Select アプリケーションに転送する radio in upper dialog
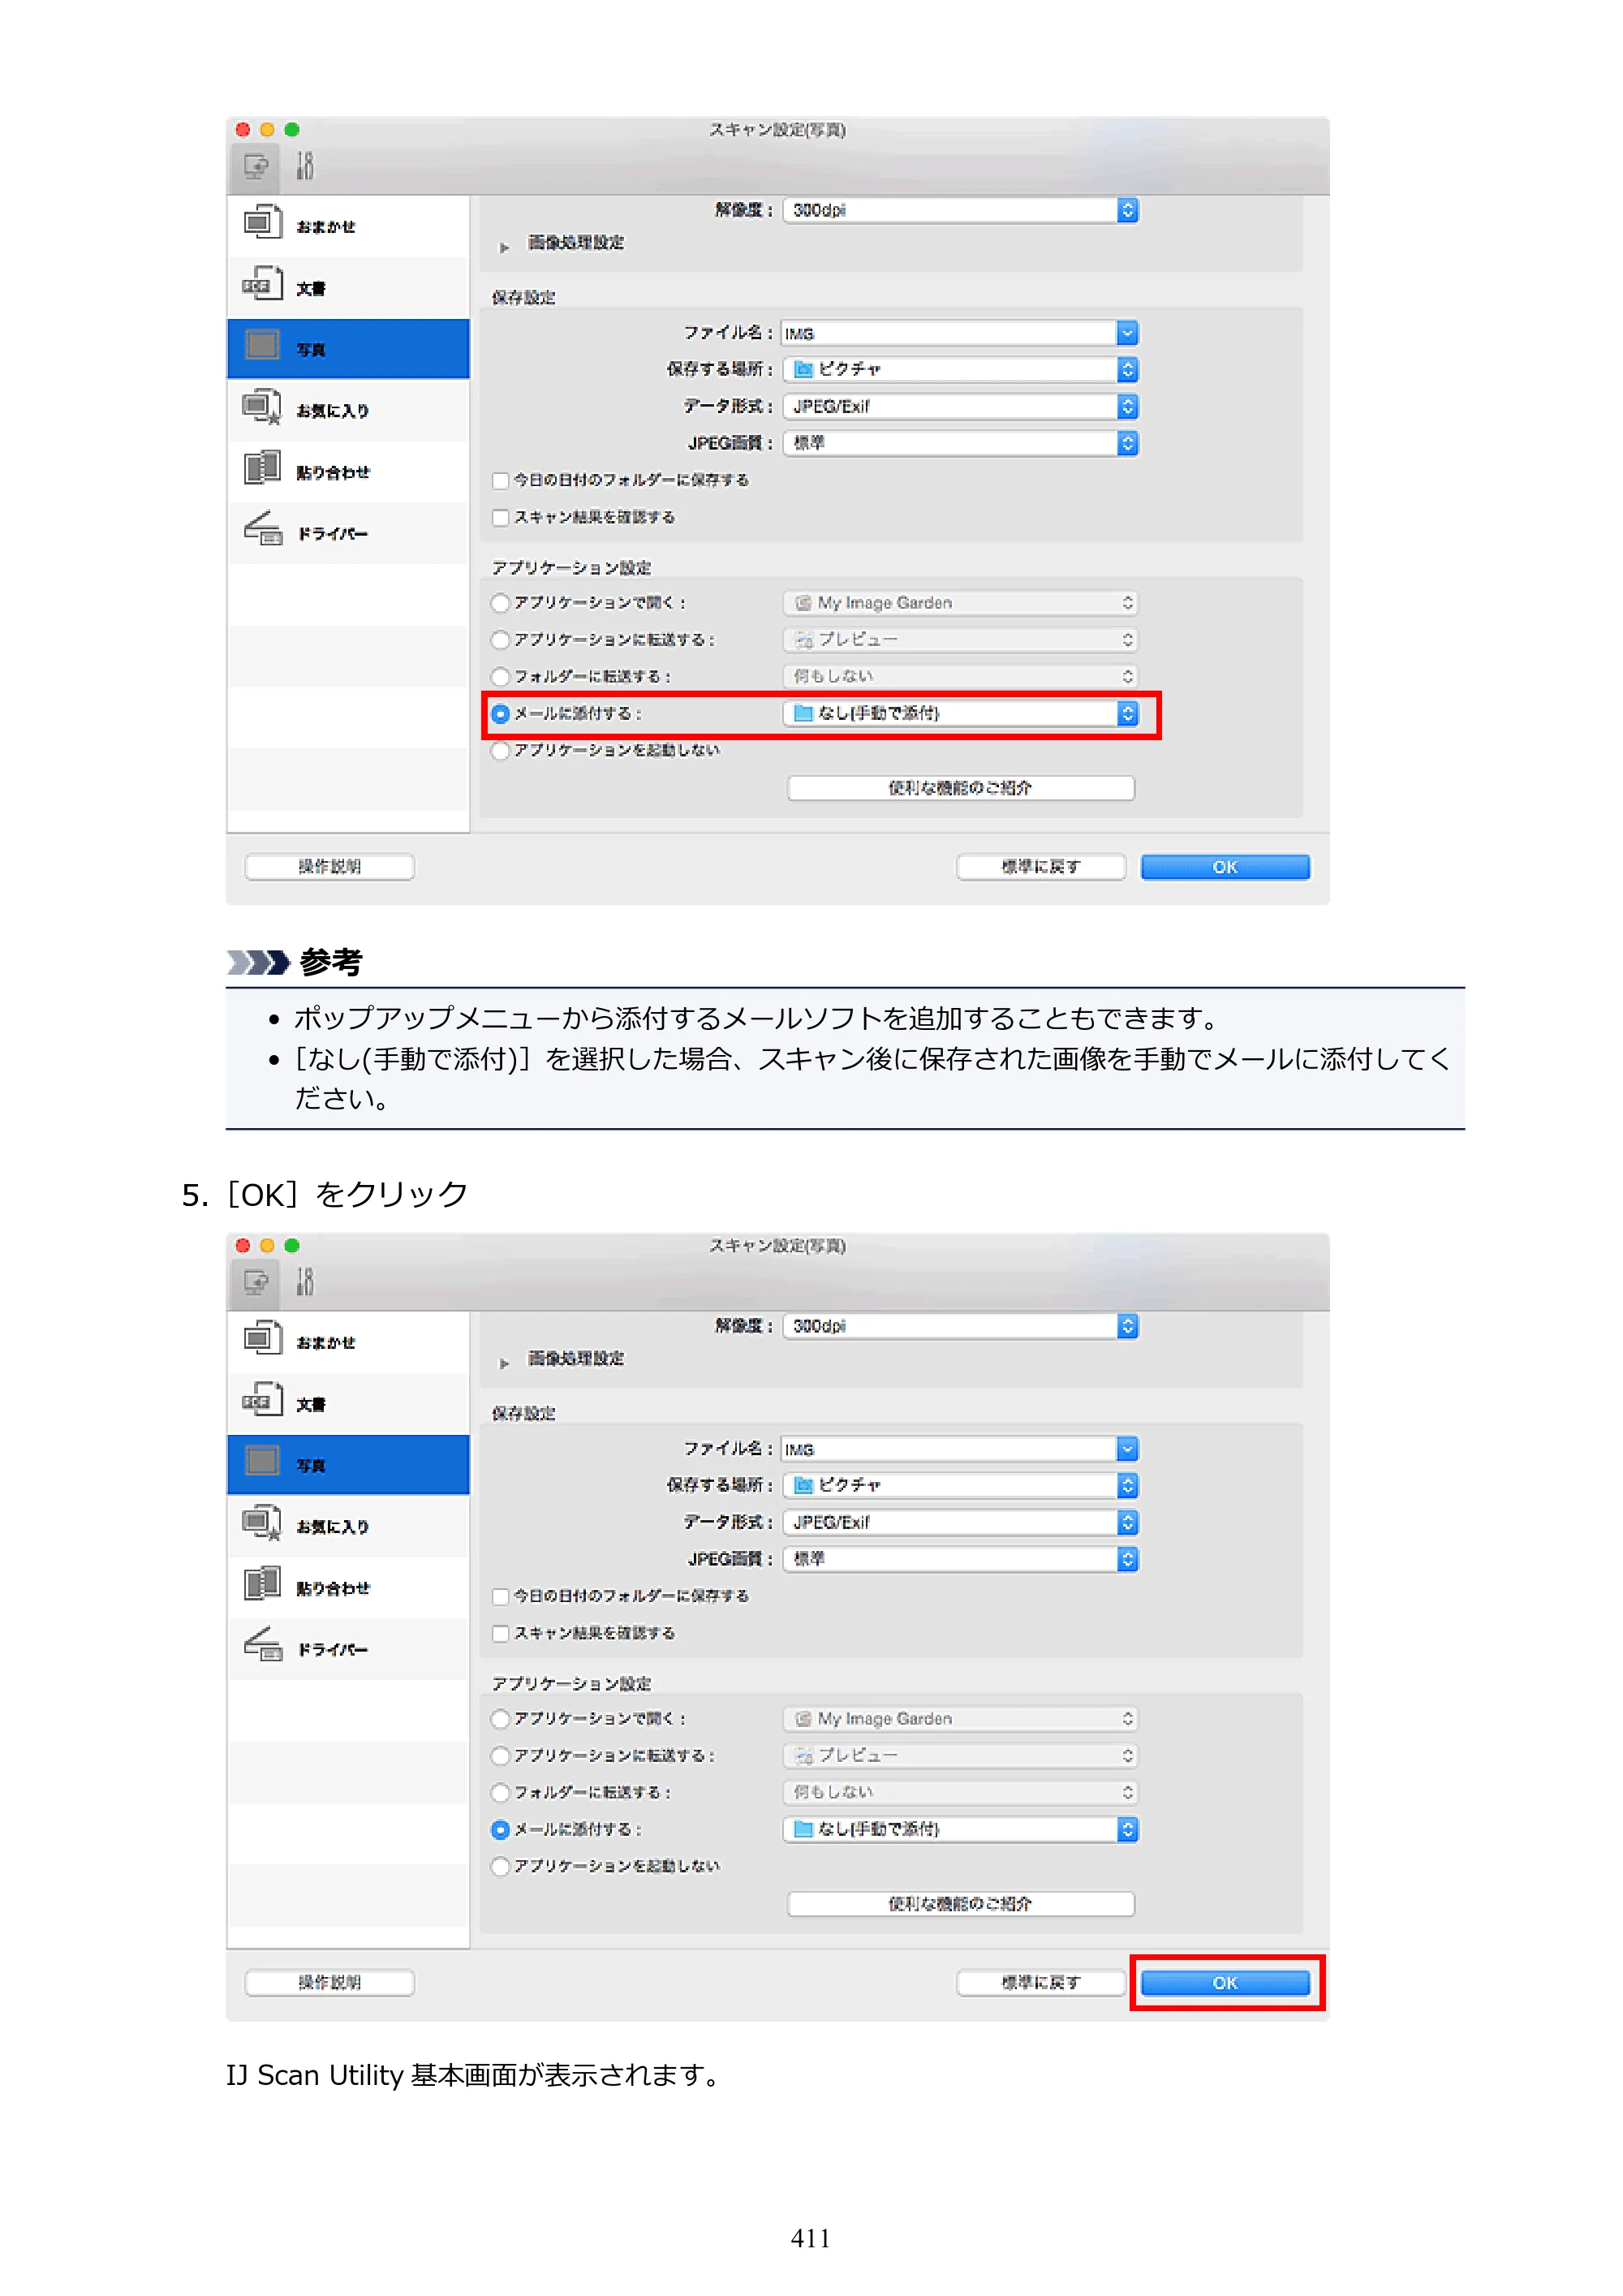The width and height of the screenshot is (1623, 2296). tap(501, 640)
